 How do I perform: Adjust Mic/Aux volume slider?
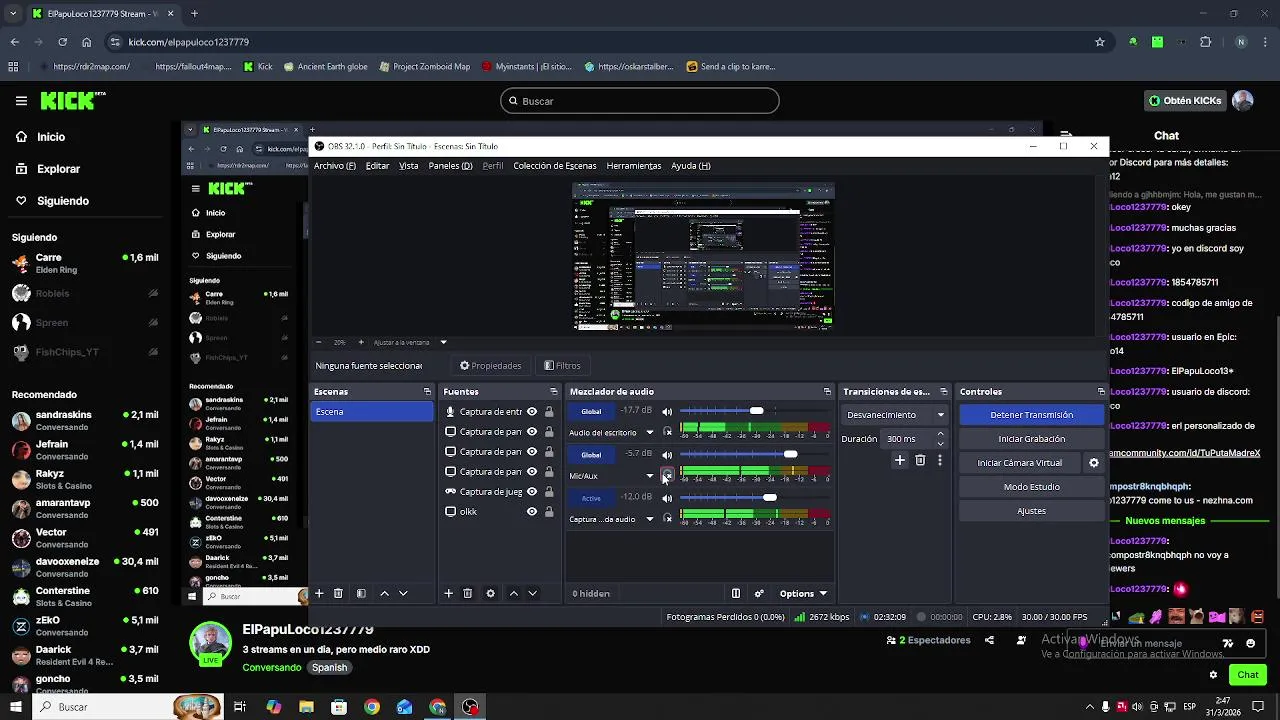(x=755, y=454)
